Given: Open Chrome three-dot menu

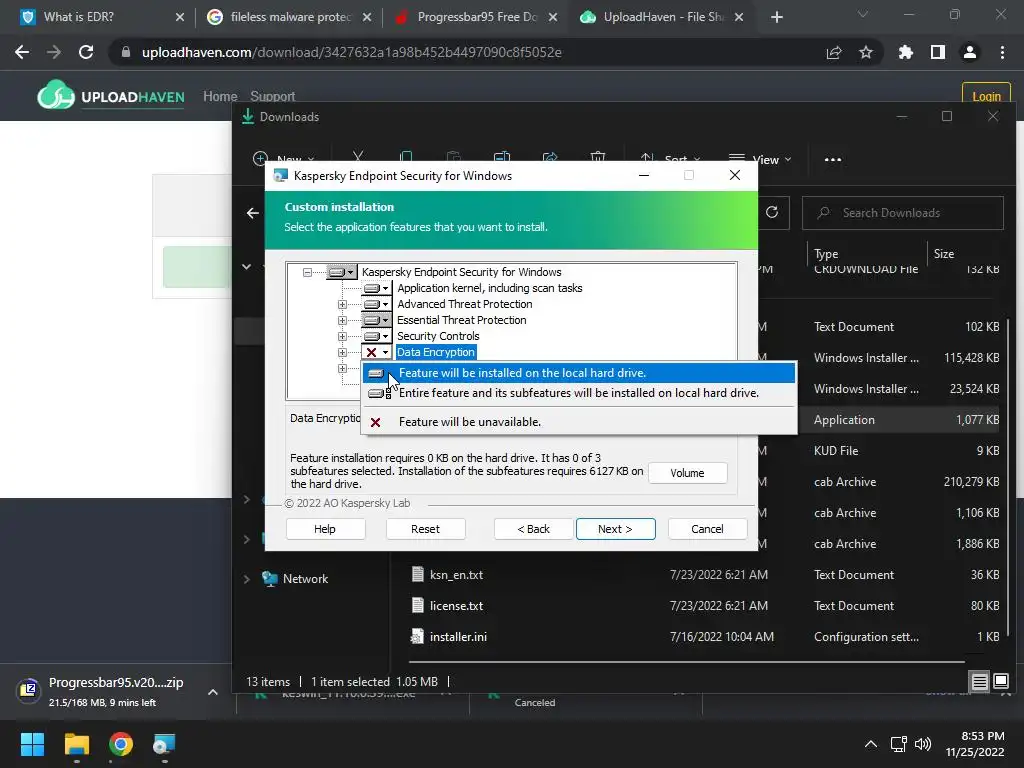Looking at the screenshot, I should pos(1002,52).
